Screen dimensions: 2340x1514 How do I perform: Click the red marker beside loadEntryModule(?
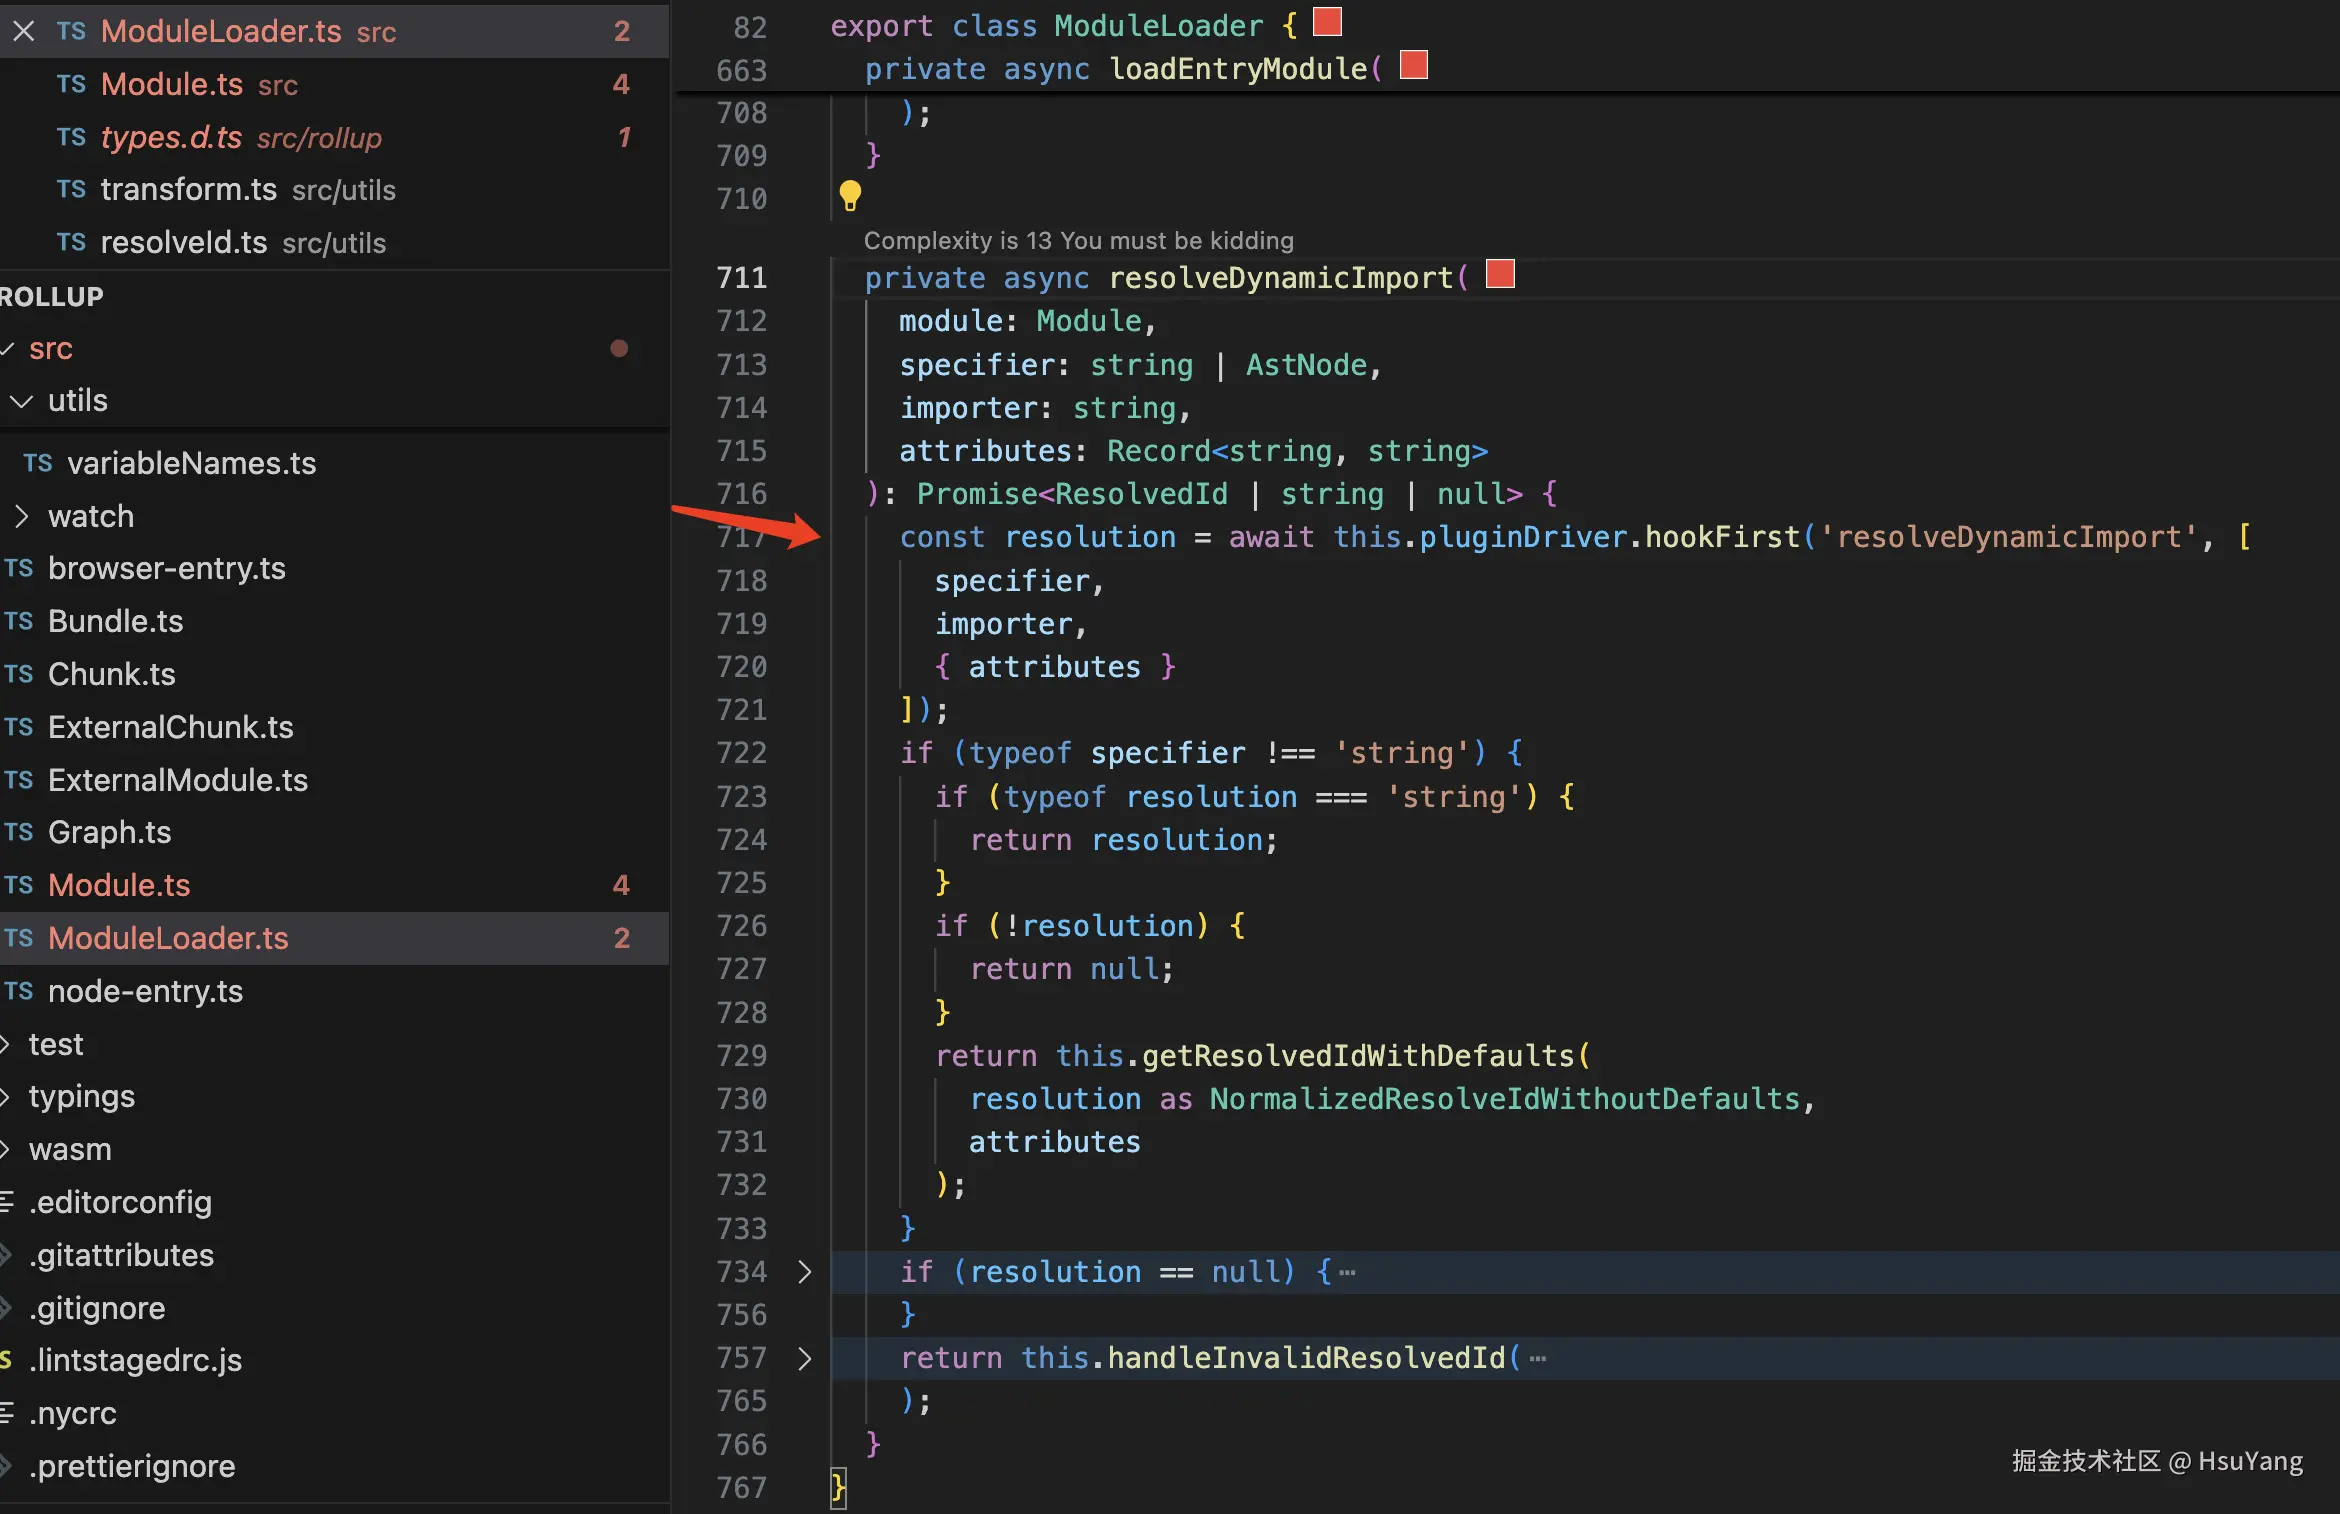1413,66
